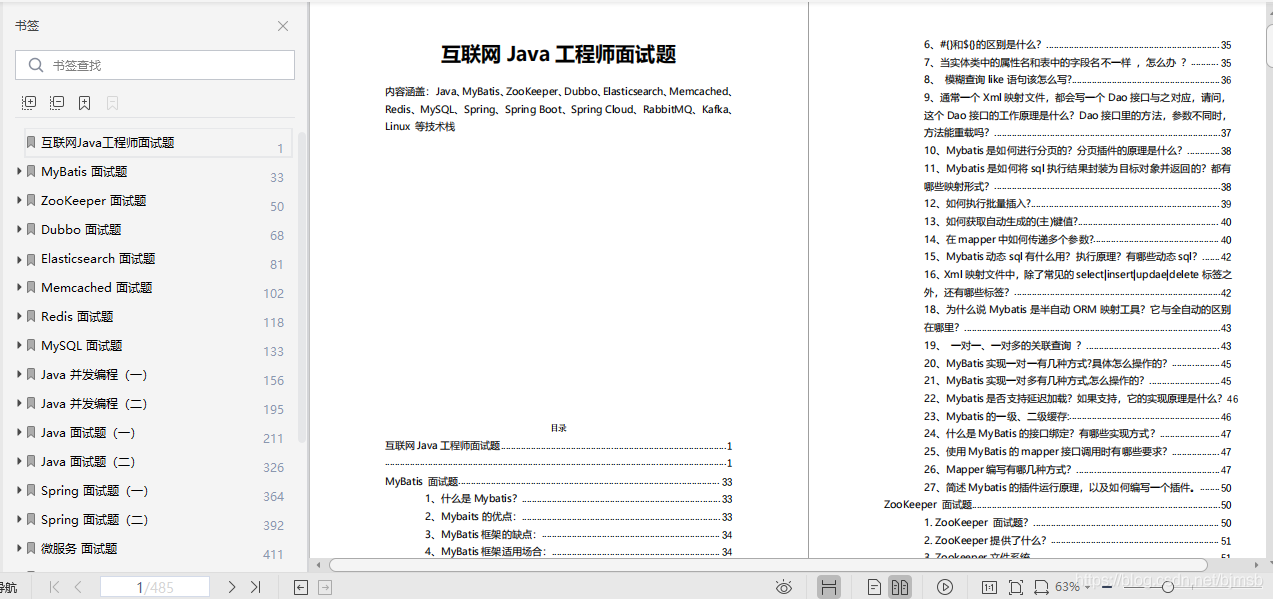Click the collapse-all bookmarks icon

tap(57, 103)
